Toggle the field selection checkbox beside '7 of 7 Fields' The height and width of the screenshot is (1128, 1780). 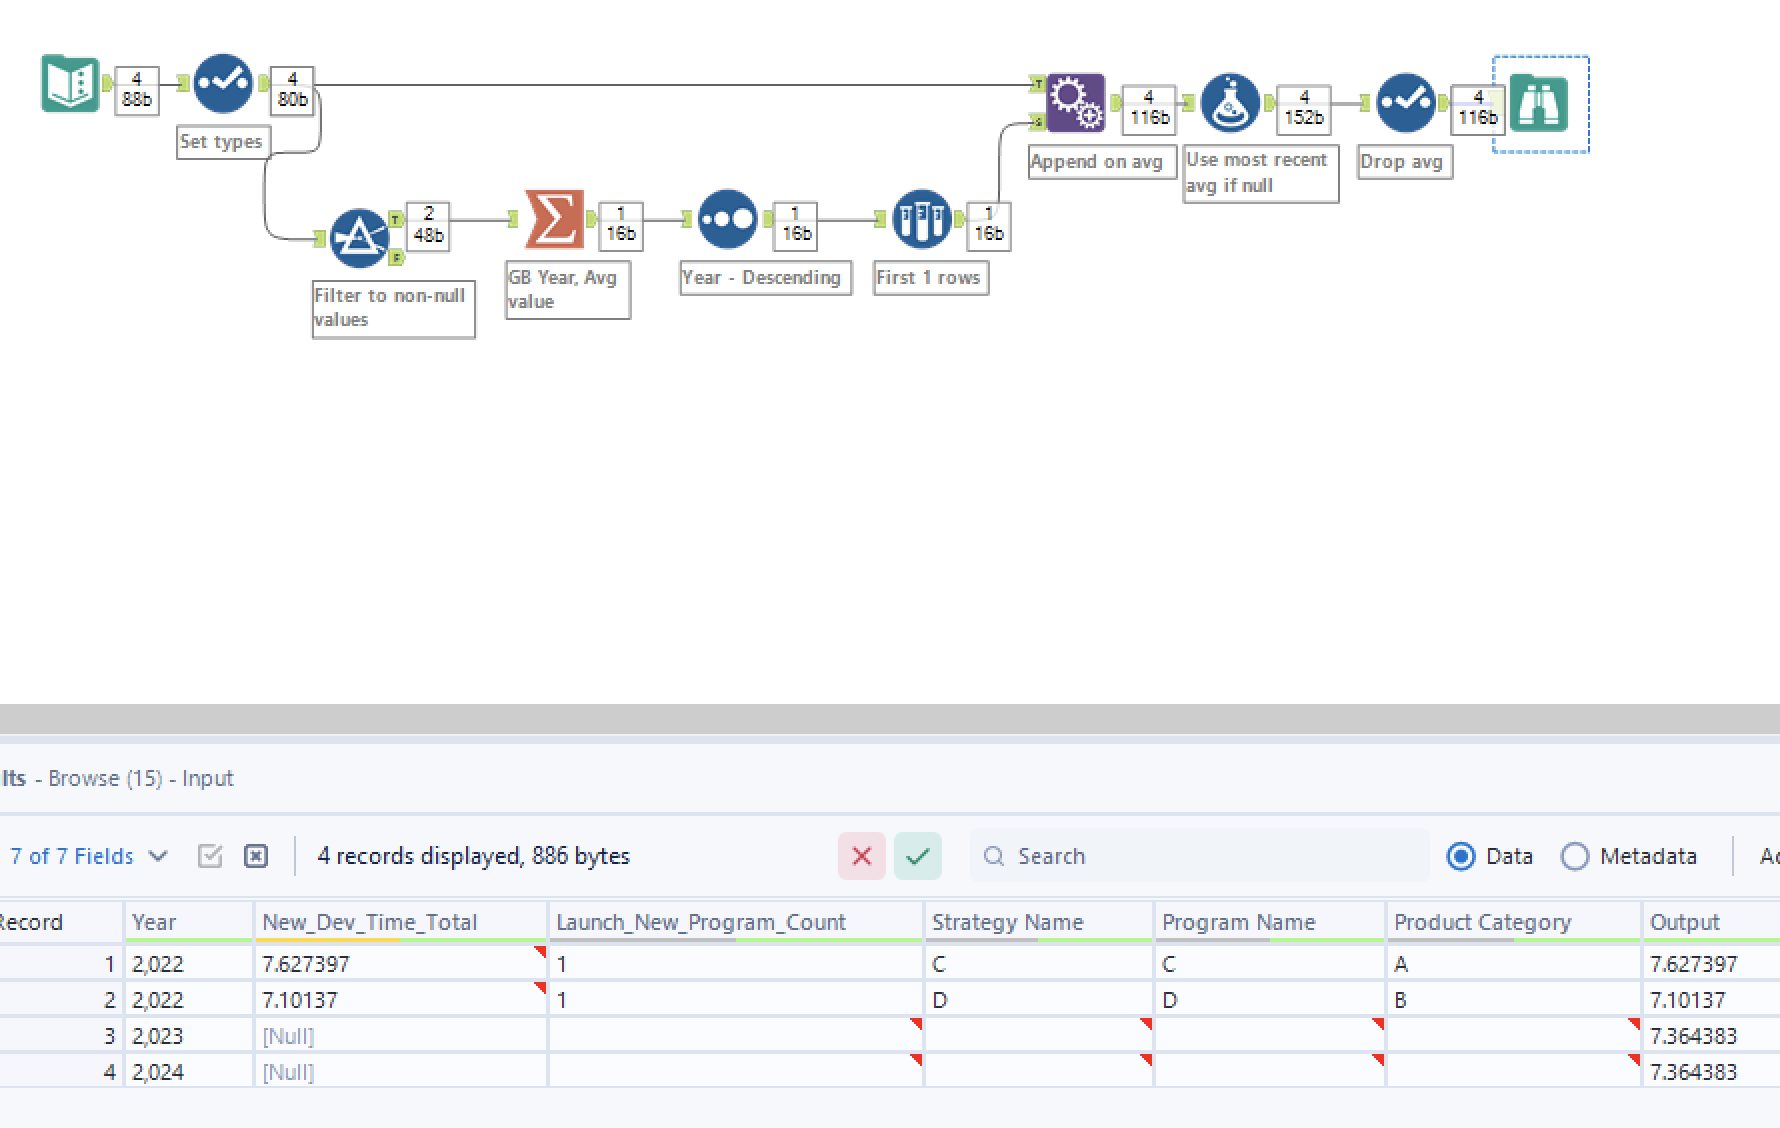(210, 856)
